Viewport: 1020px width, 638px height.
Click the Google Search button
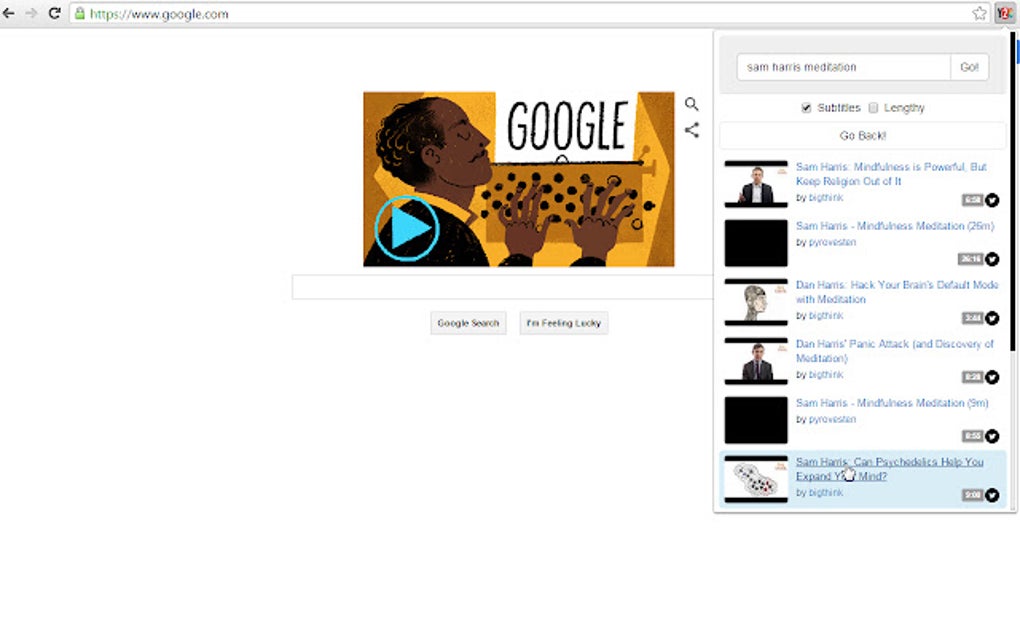tap(468, 323)
